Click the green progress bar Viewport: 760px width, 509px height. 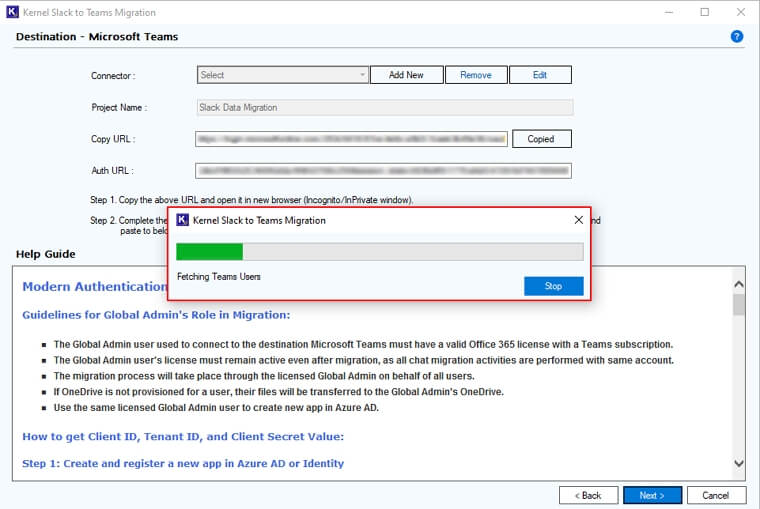pyautogui.click(x=209, y=252)
